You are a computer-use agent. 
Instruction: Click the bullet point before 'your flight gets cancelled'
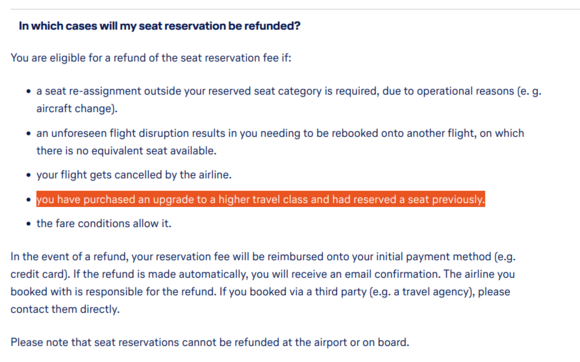coord(28,175)
